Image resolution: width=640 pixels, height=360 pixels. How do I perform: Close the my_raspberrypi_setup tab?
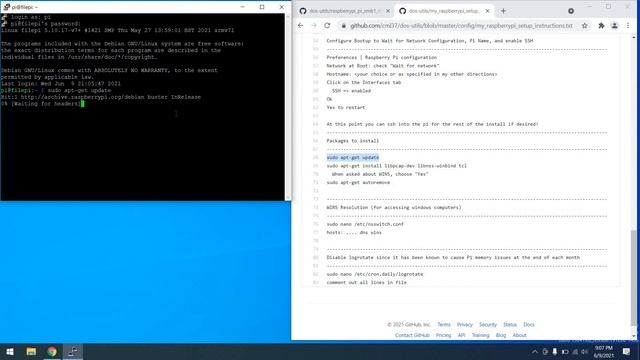pos(487,11)
